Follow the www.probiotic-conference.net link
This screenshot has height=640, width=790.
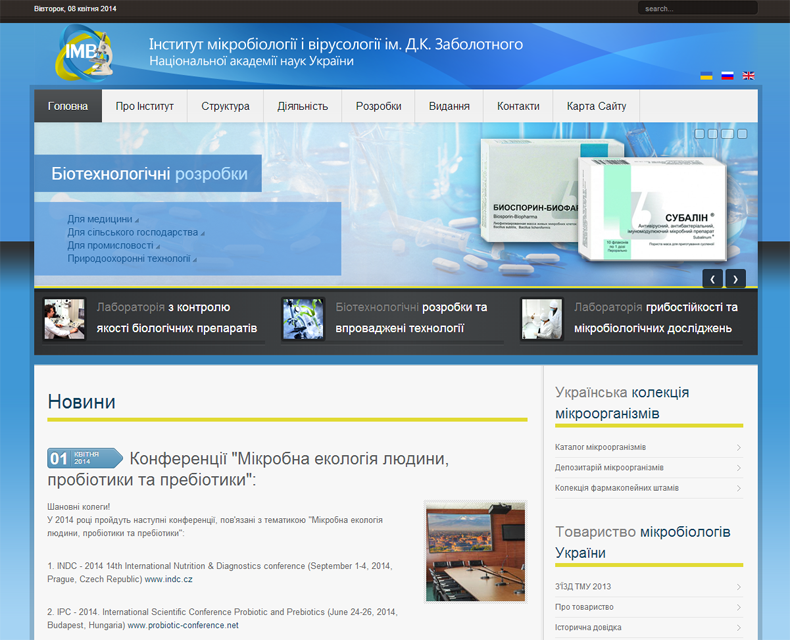pos(183,625)
